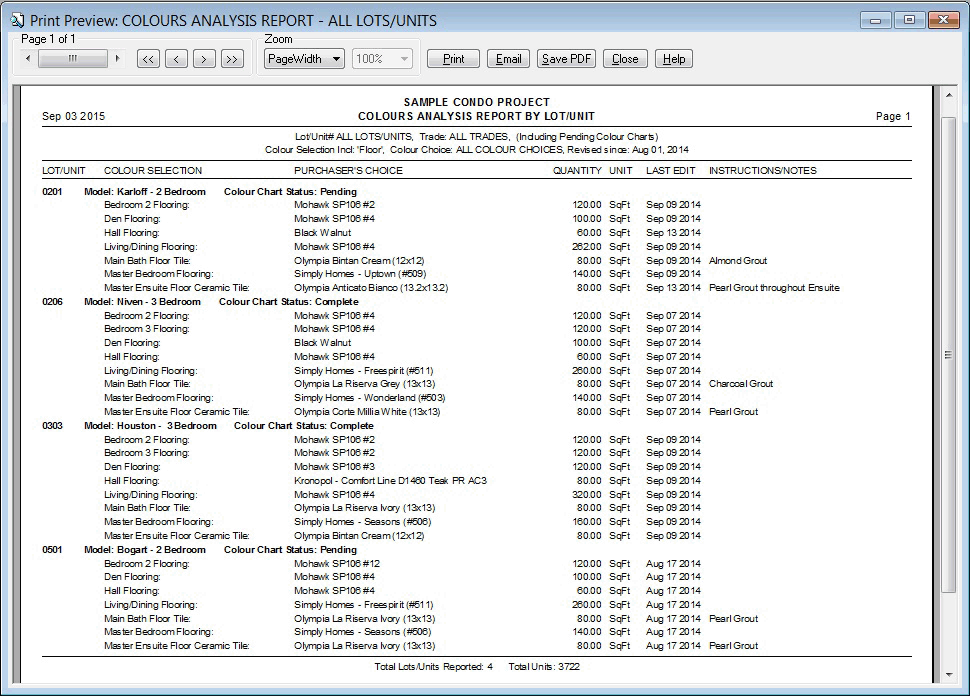Screen dimensions: 970x696
Task: Click 'Colour Chart Status: Complete' for lot 0303
Action: pos(304,426)
